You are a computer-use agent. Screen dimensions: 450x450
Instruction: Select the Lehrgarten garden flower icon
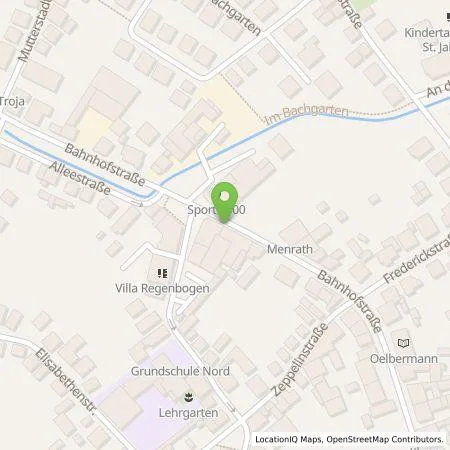pyautogui.click(x=189, y=397)
